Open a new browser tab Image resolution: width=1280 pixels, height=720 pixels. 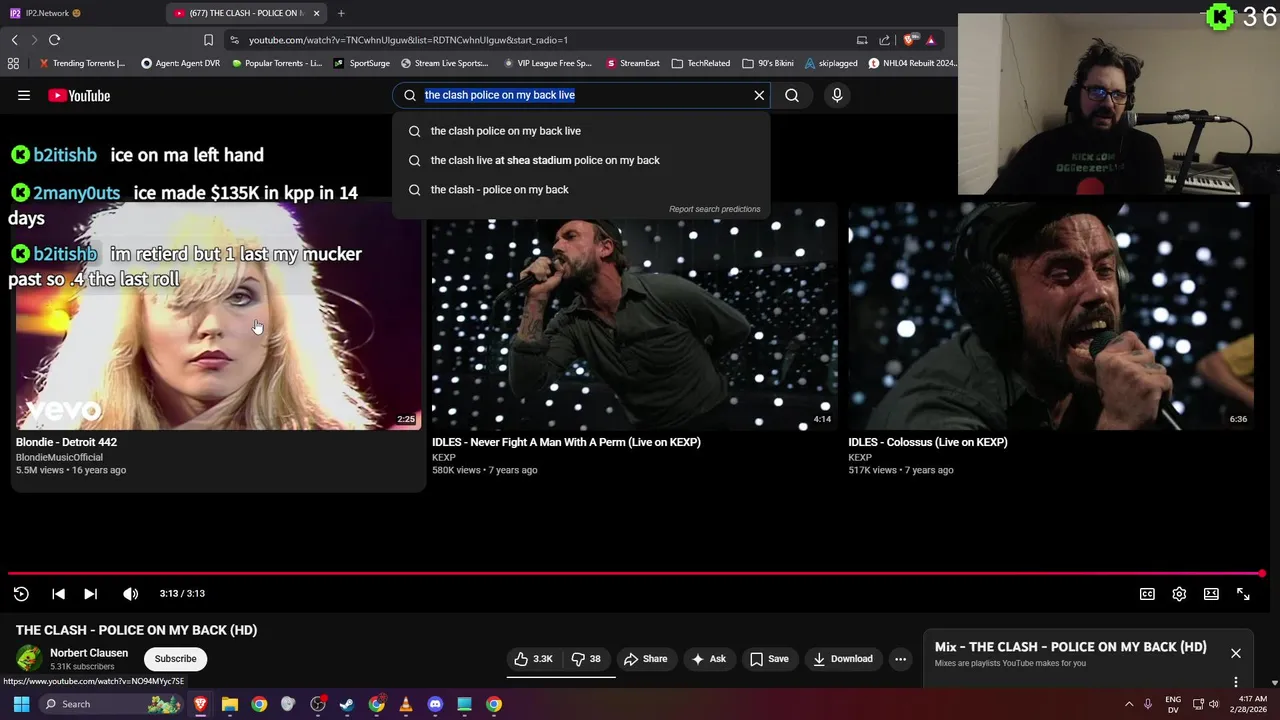(x=341, y=13)
